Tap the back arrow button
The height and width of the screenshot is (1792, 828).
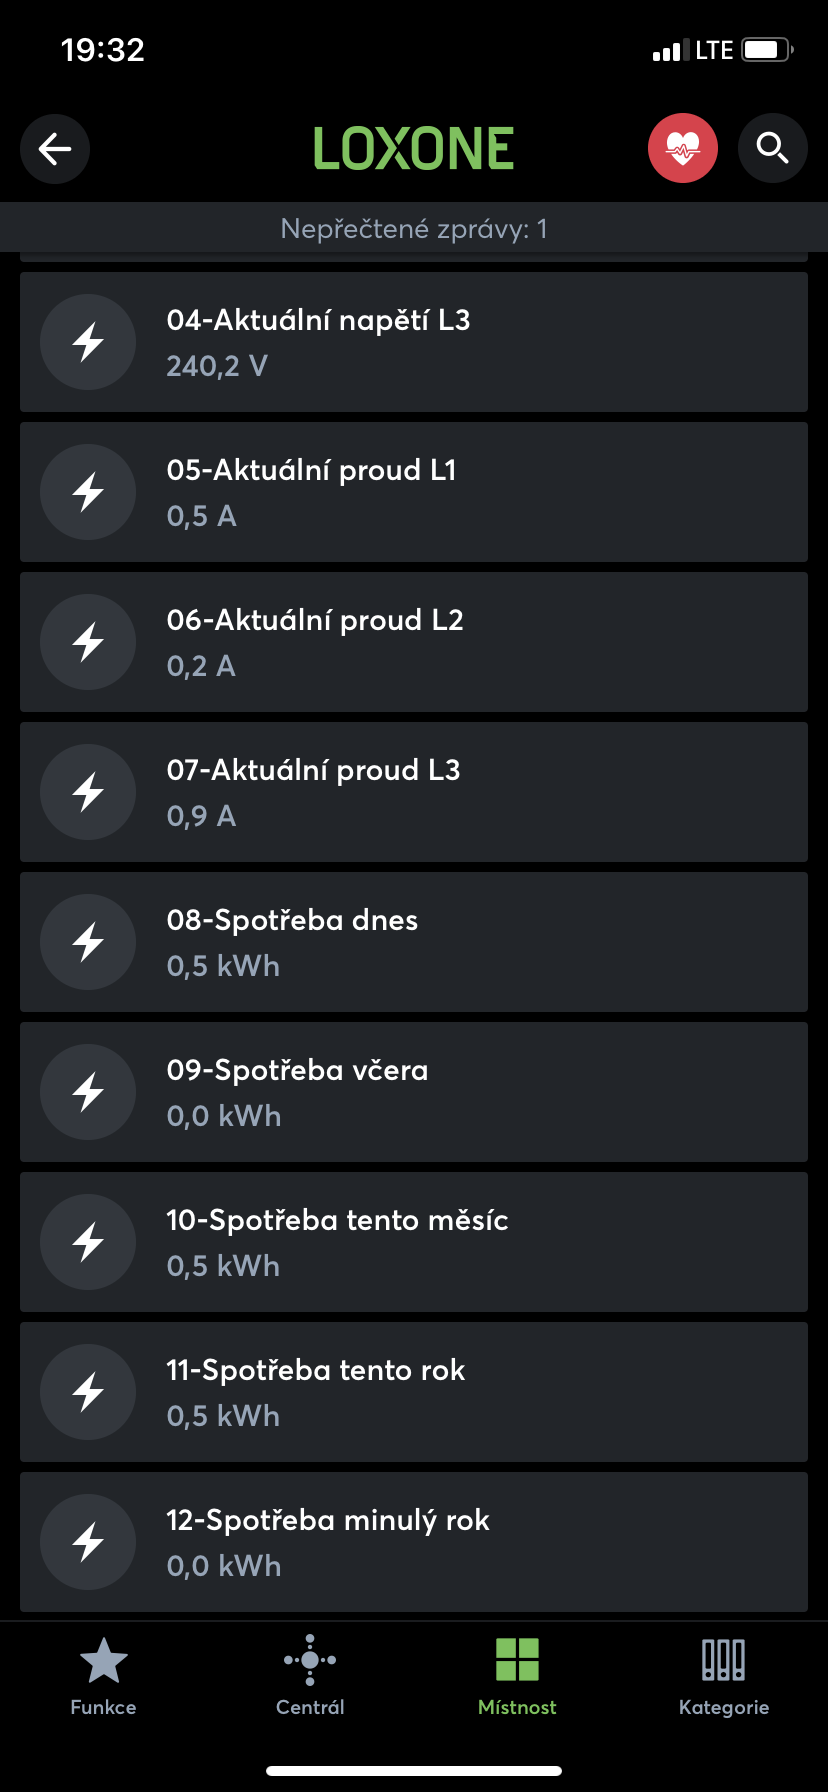(x=55, y=149)
